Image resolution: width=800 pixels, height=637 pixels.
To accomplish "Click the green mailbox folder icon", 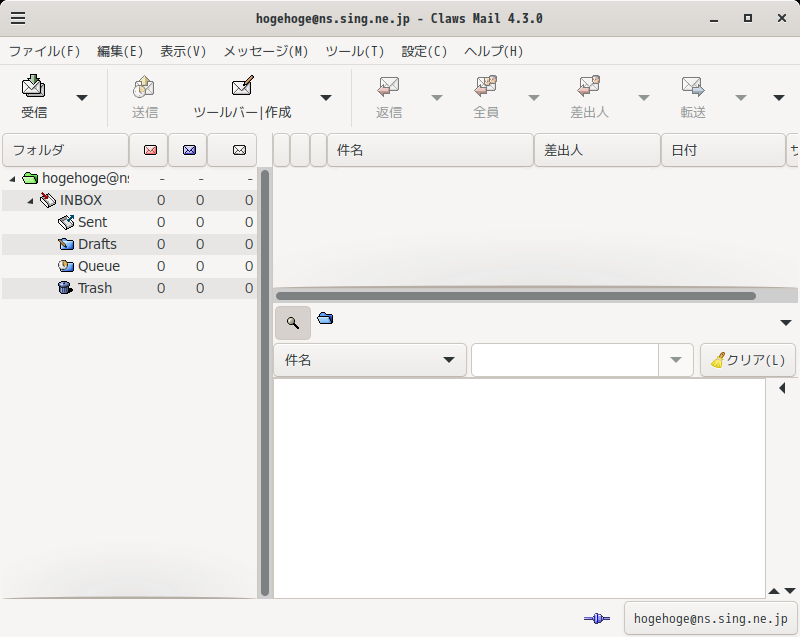I will (x=30, y=179).
